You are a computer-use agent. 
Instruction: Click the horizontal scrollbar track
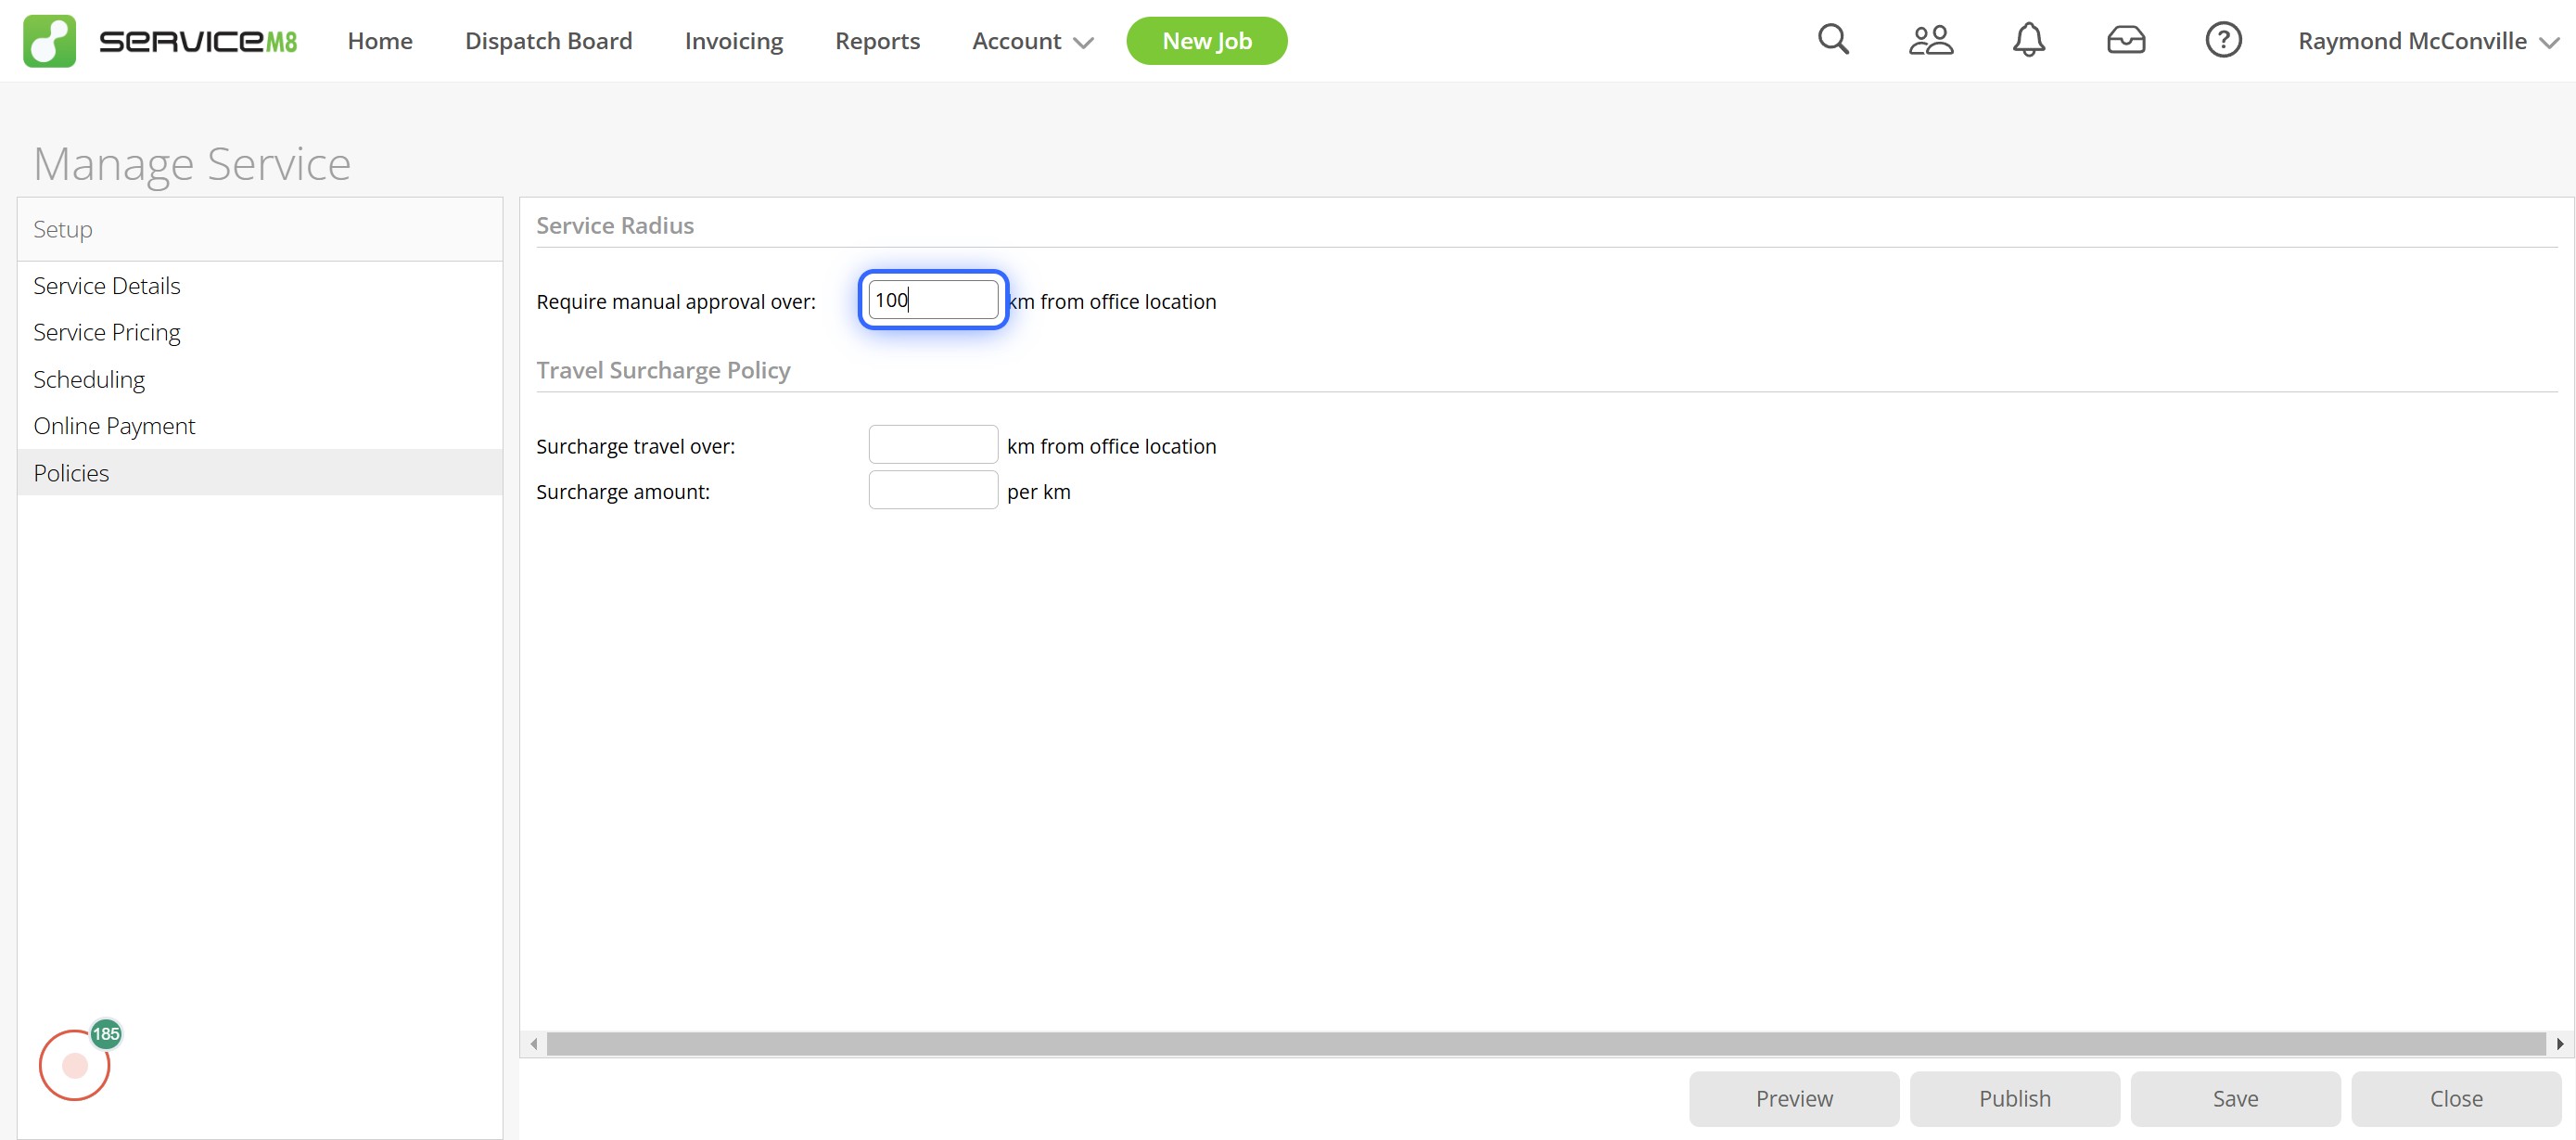coord(1546,1044)
